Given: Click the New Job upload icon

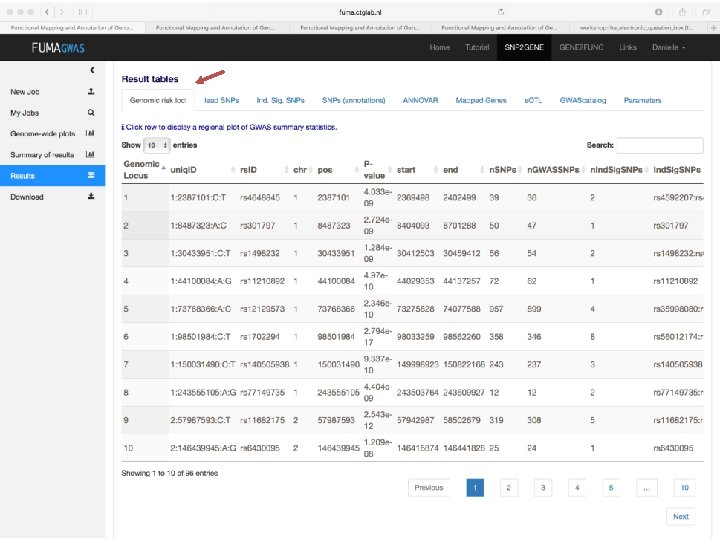Looking at the screenshot, I should pos(91,91).
